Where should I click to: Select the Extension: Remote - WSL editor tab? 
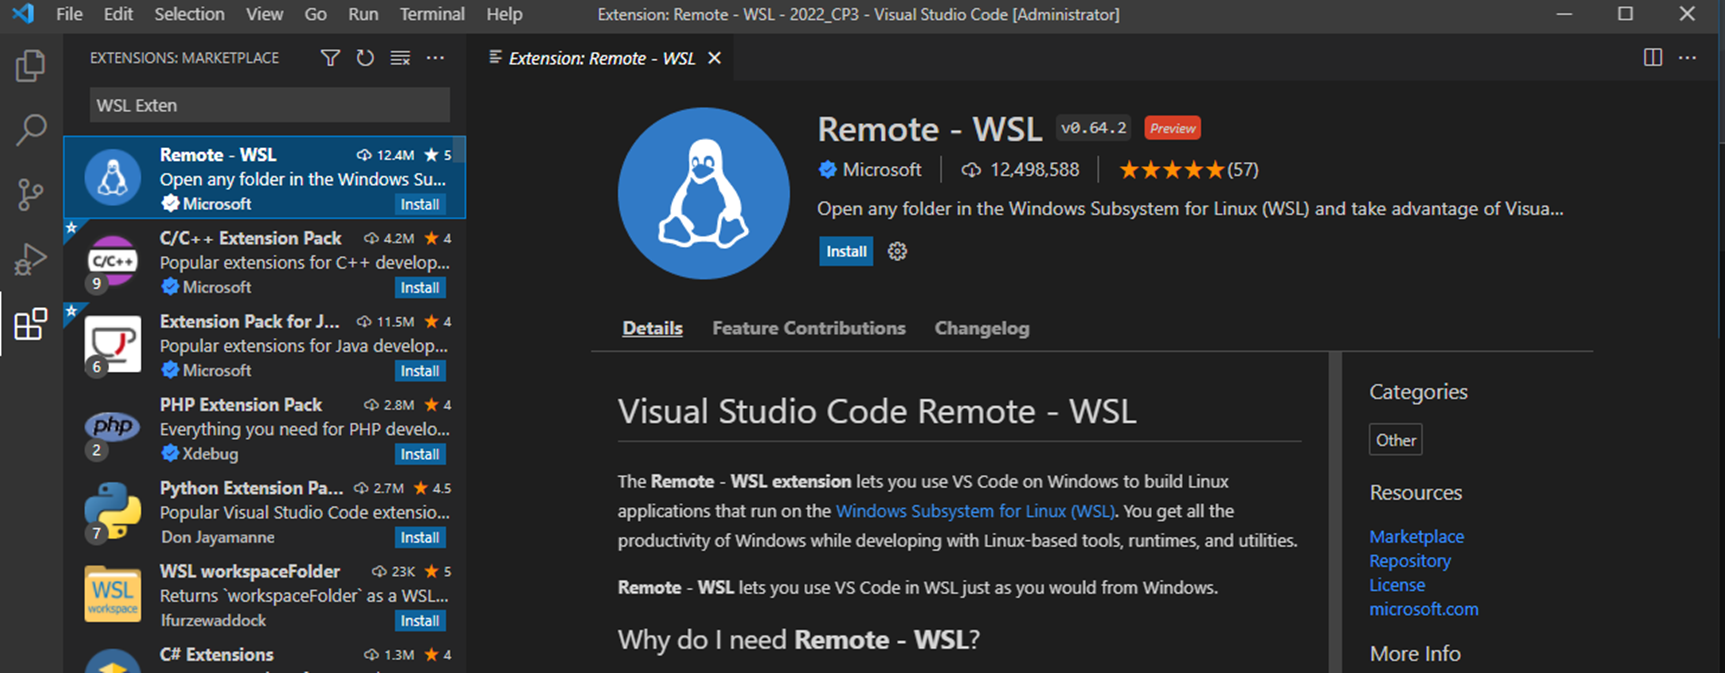point(603,58)
